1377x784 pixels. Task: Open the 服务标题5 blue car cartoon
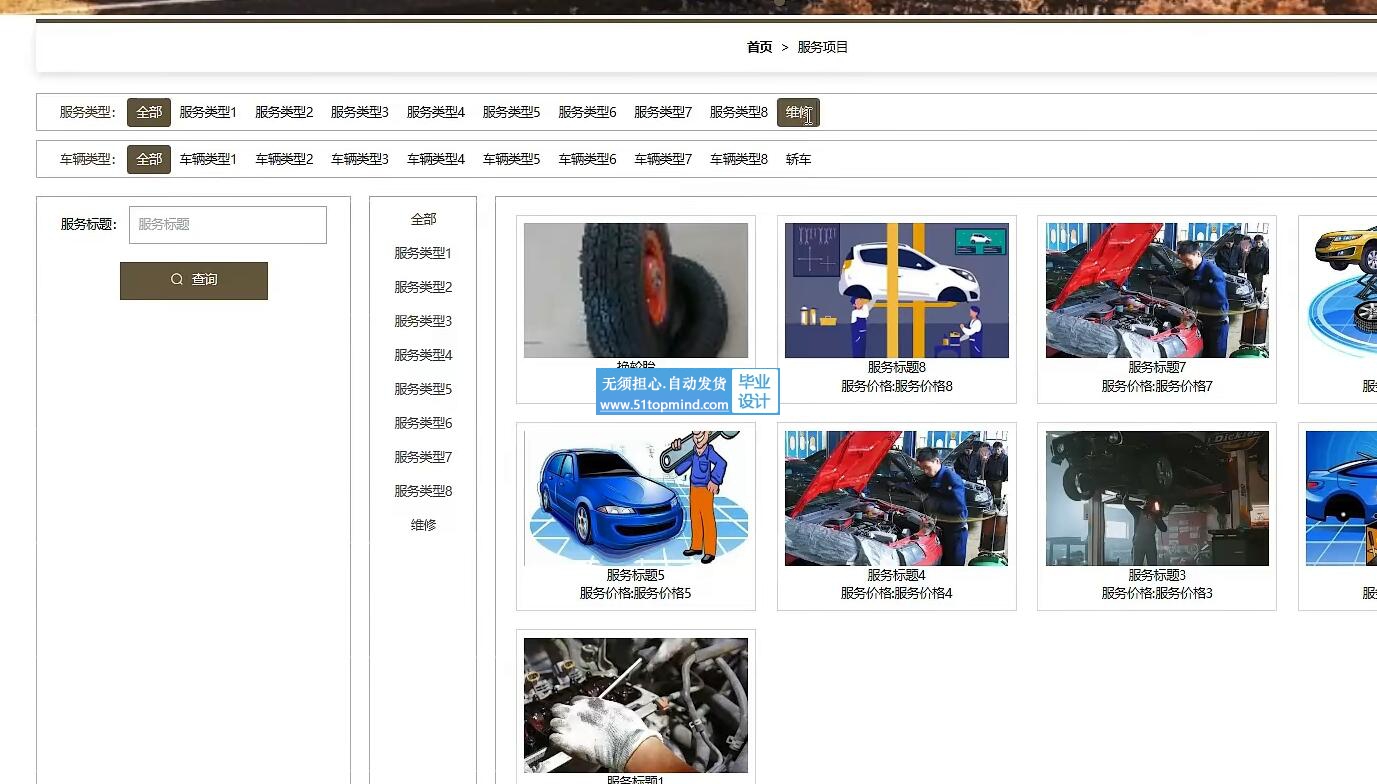[x=636, y=498]
